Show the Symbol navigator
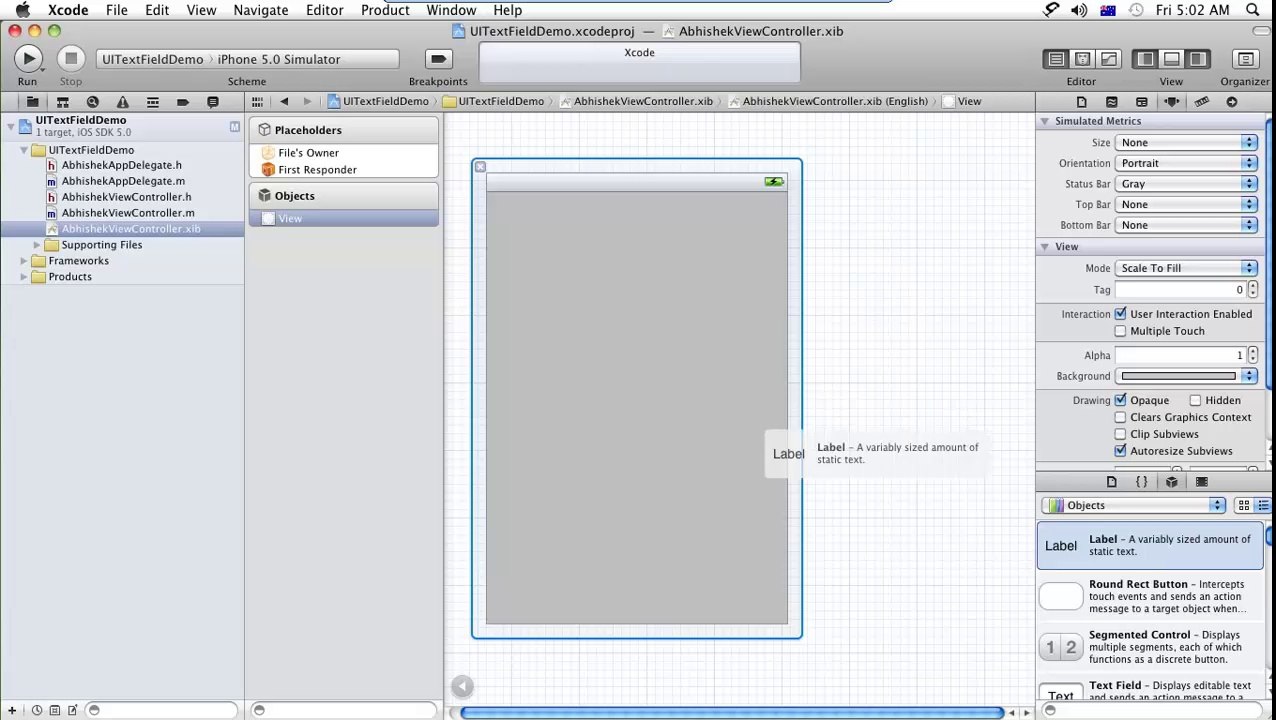Image resolution: width=1276 pixels, height=720 pixels. click(62, 101)
